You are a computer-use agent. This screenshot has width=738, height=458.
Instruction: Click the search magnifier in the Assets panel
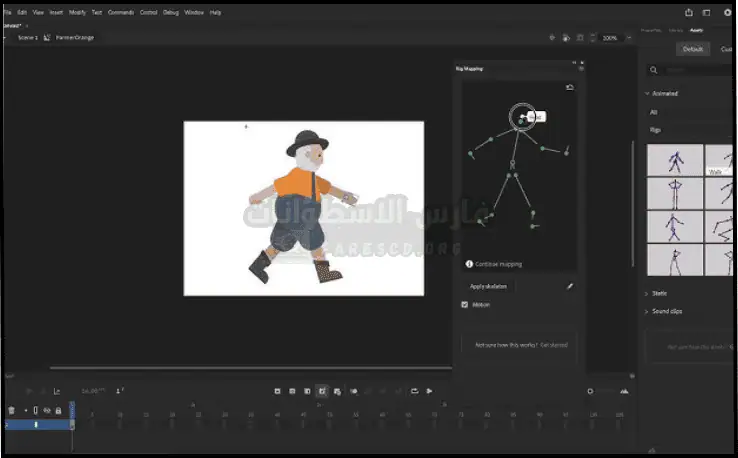tap(653, 70)
